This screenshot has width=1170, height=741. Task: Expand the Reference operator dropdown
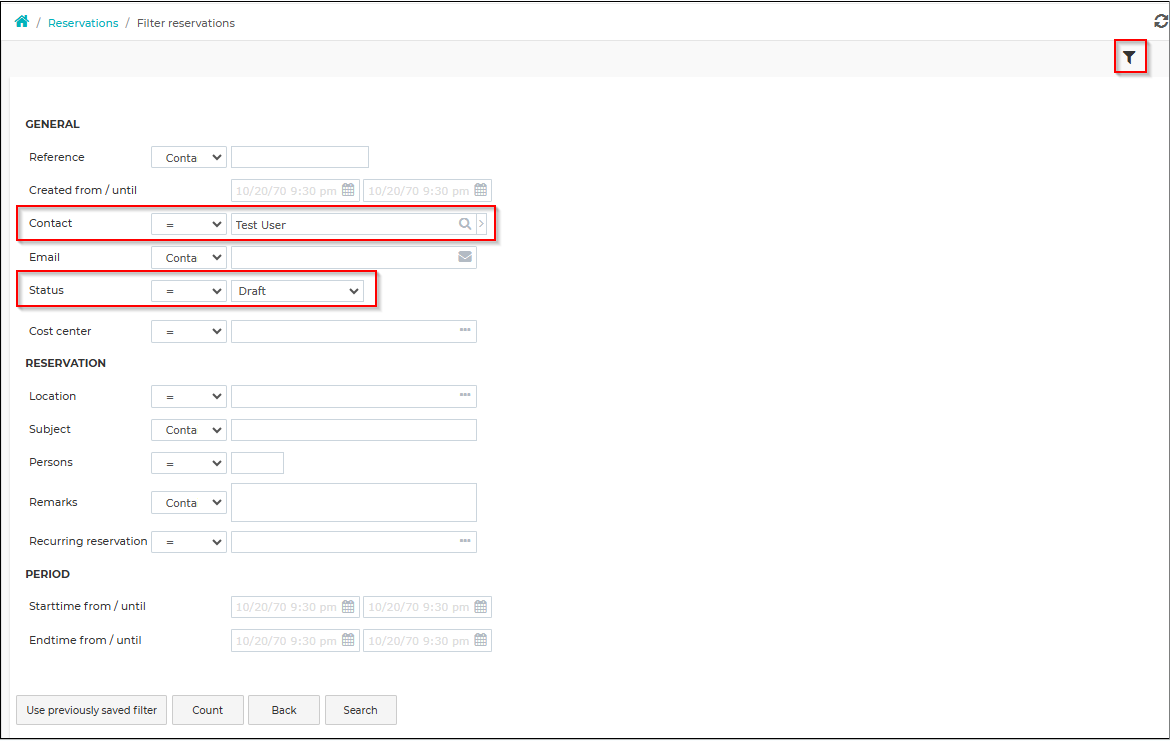(189, 157)
